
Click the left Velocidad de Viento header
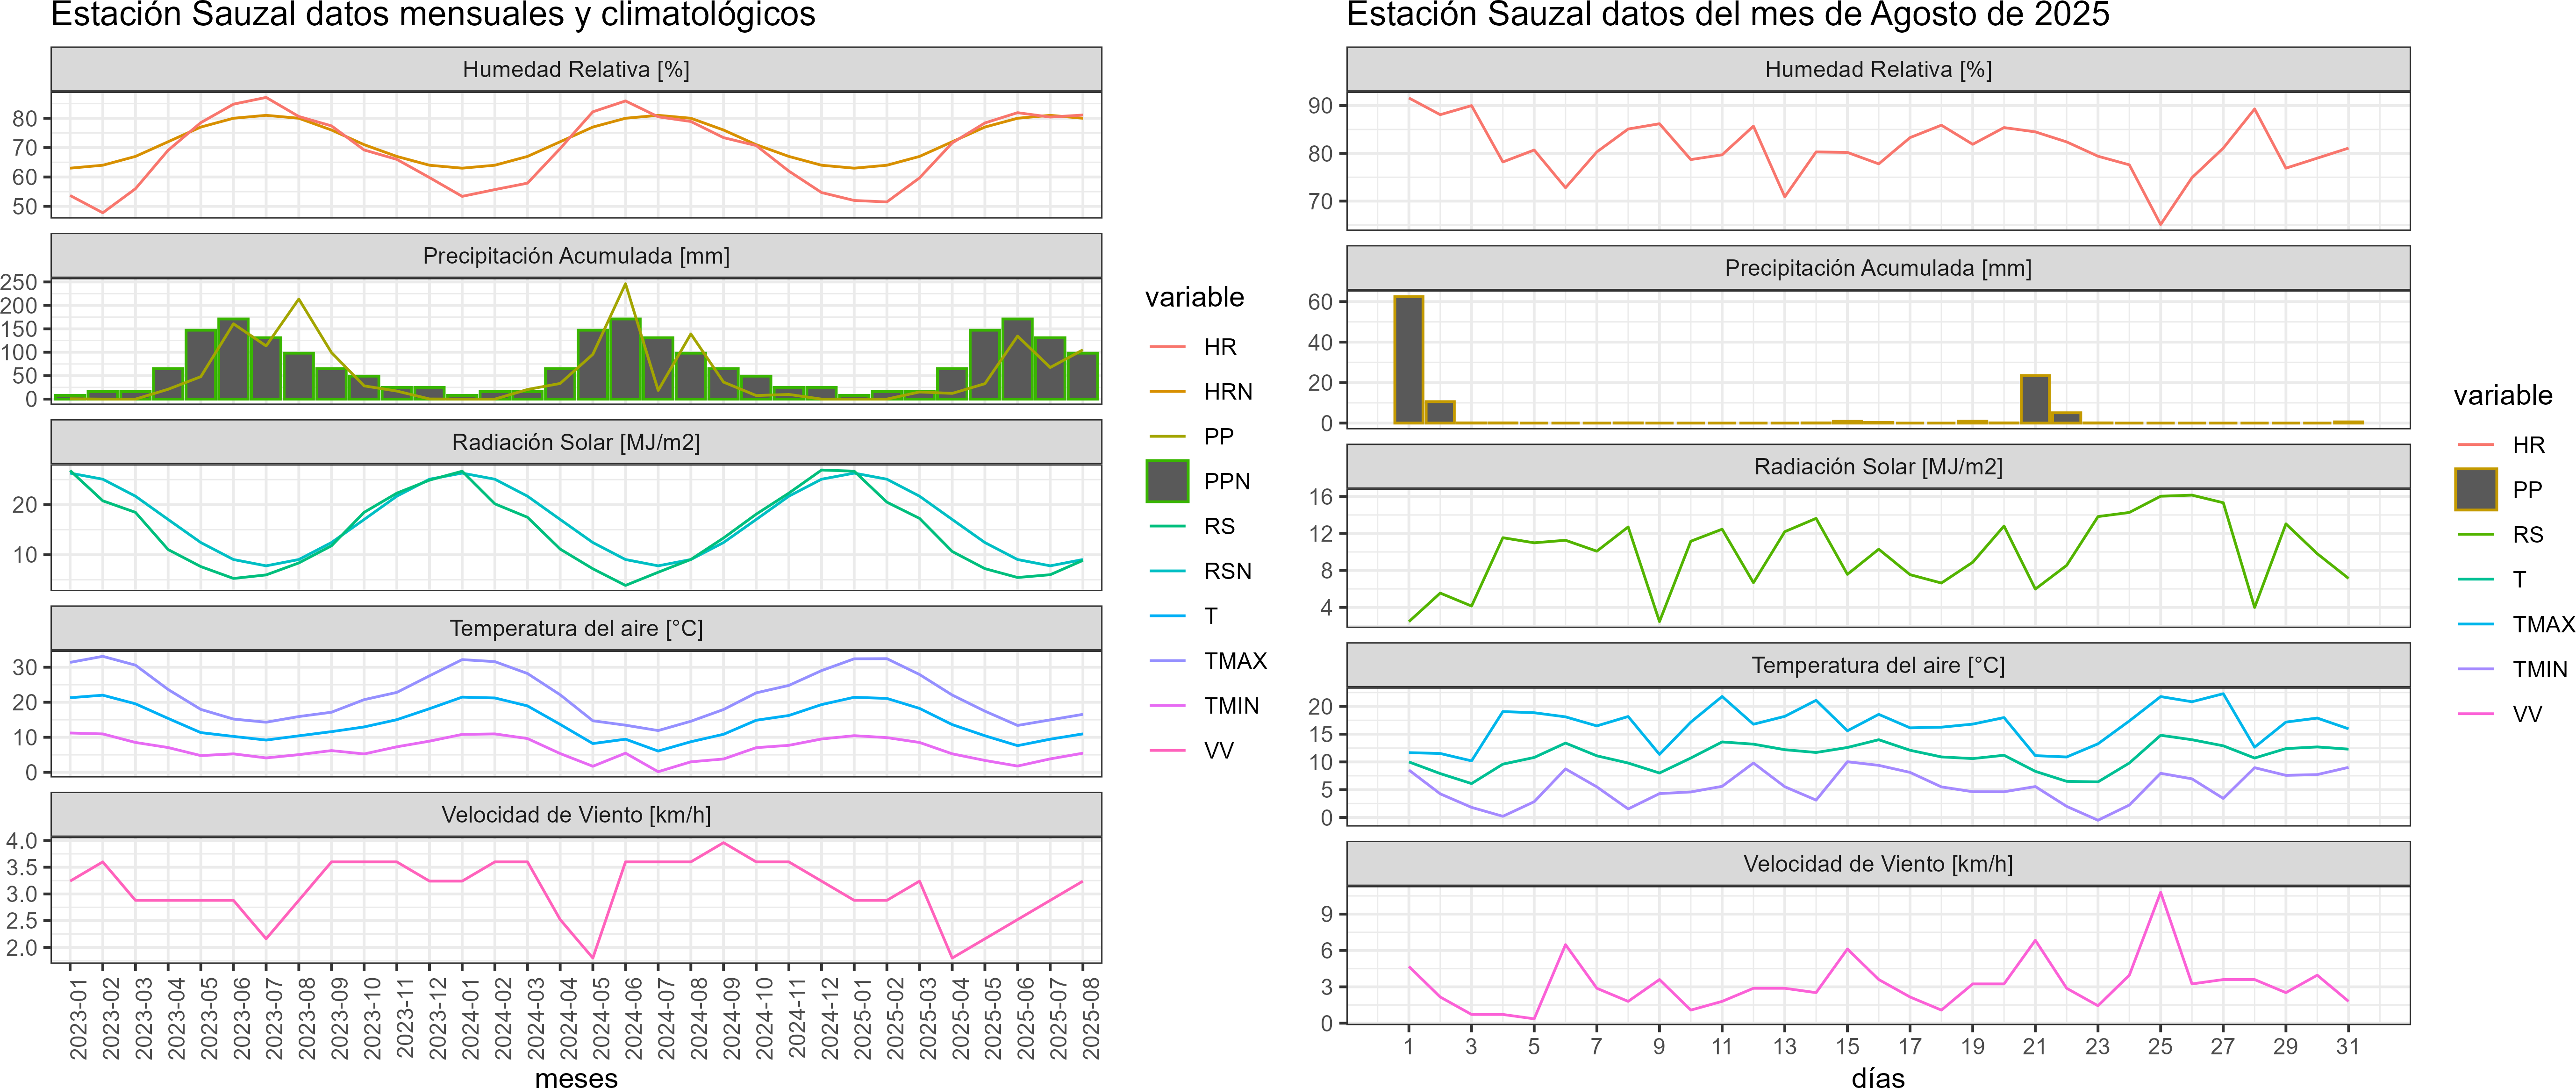(x=576, y=815)
